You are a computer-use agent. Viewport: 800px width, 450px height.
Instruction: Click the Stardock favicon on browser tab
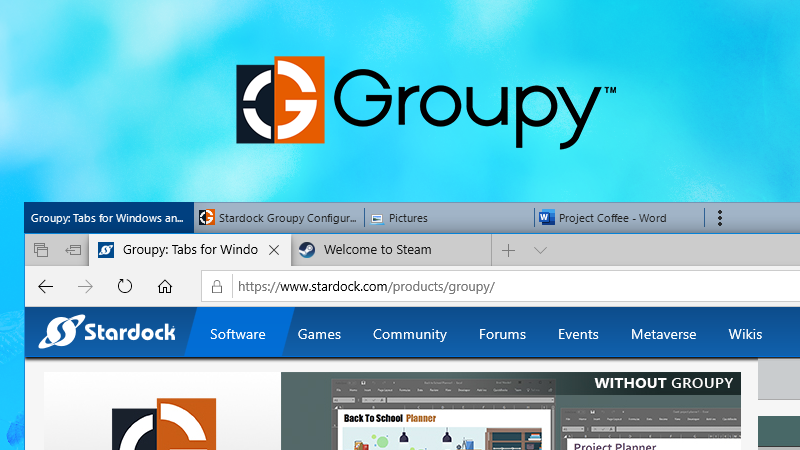(x=106, y=250)
